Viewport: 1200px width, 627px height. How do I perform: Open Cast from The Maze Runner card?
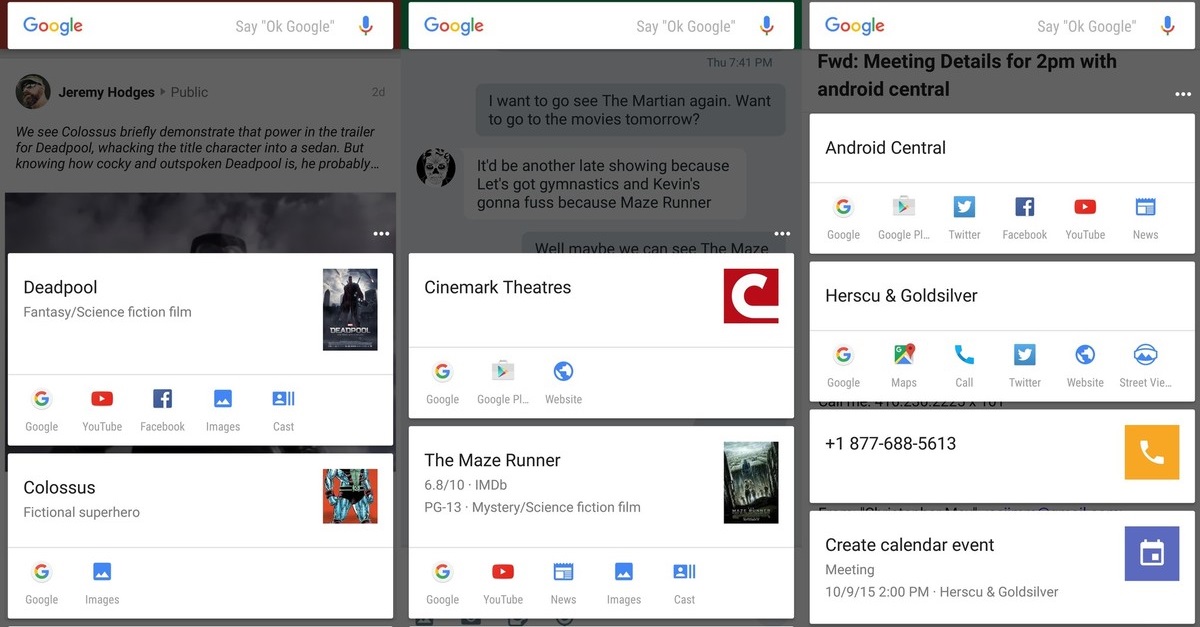tap(684, 583)
